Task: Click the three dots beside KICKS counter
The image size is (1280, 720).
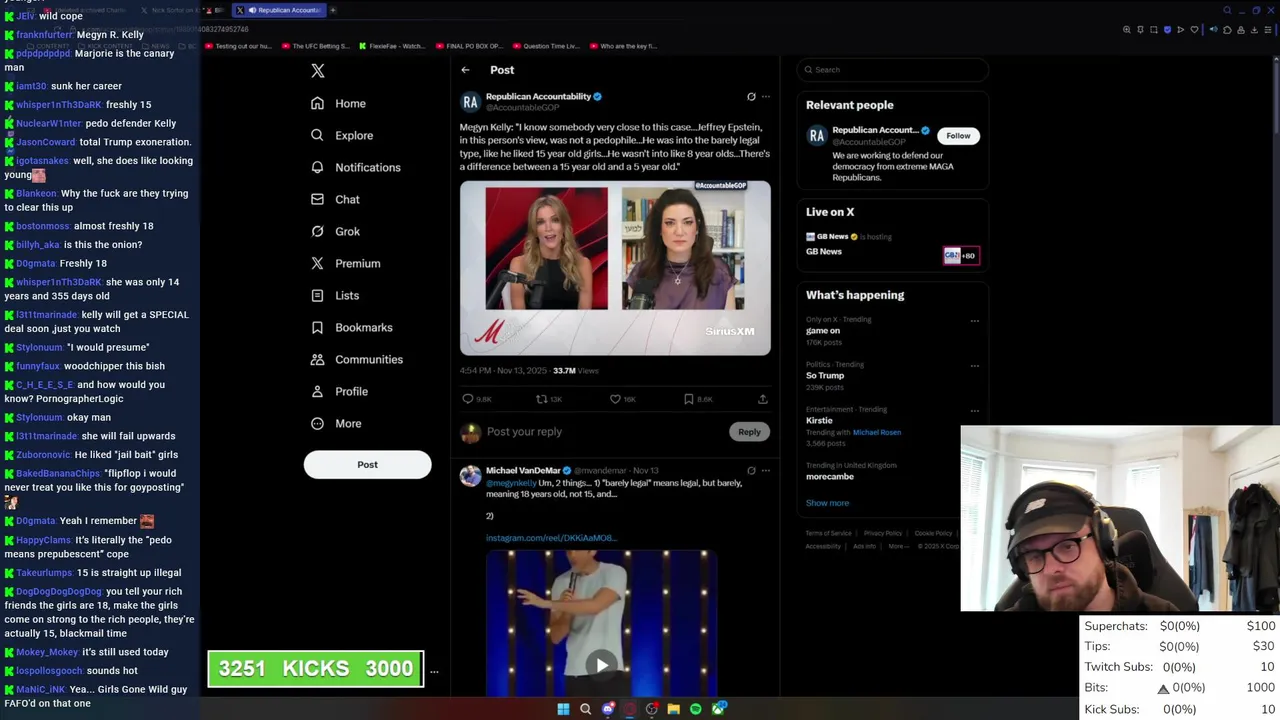Action: [x=434, y=671]
